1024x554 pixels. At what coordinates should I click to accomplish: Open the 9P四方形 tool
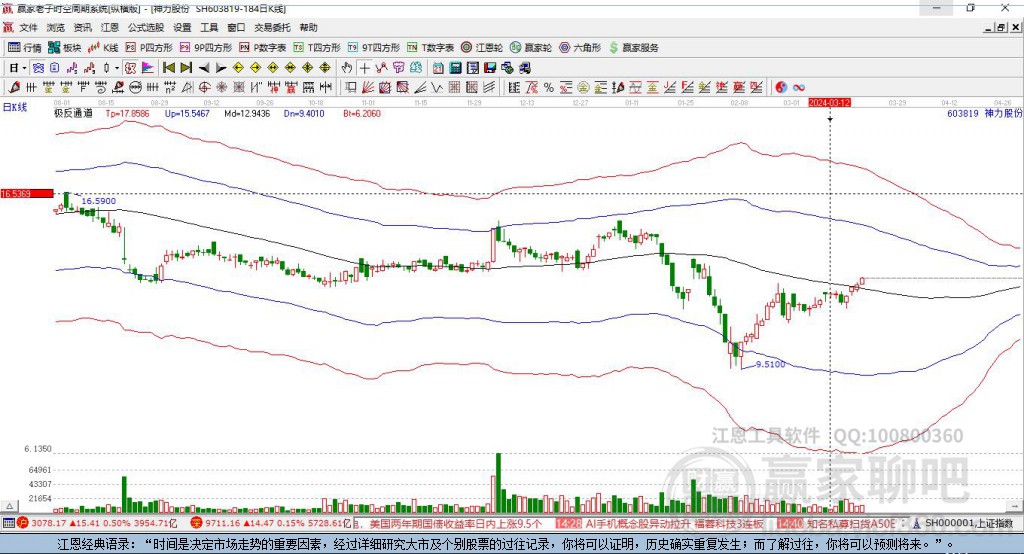tap(206, 48)
